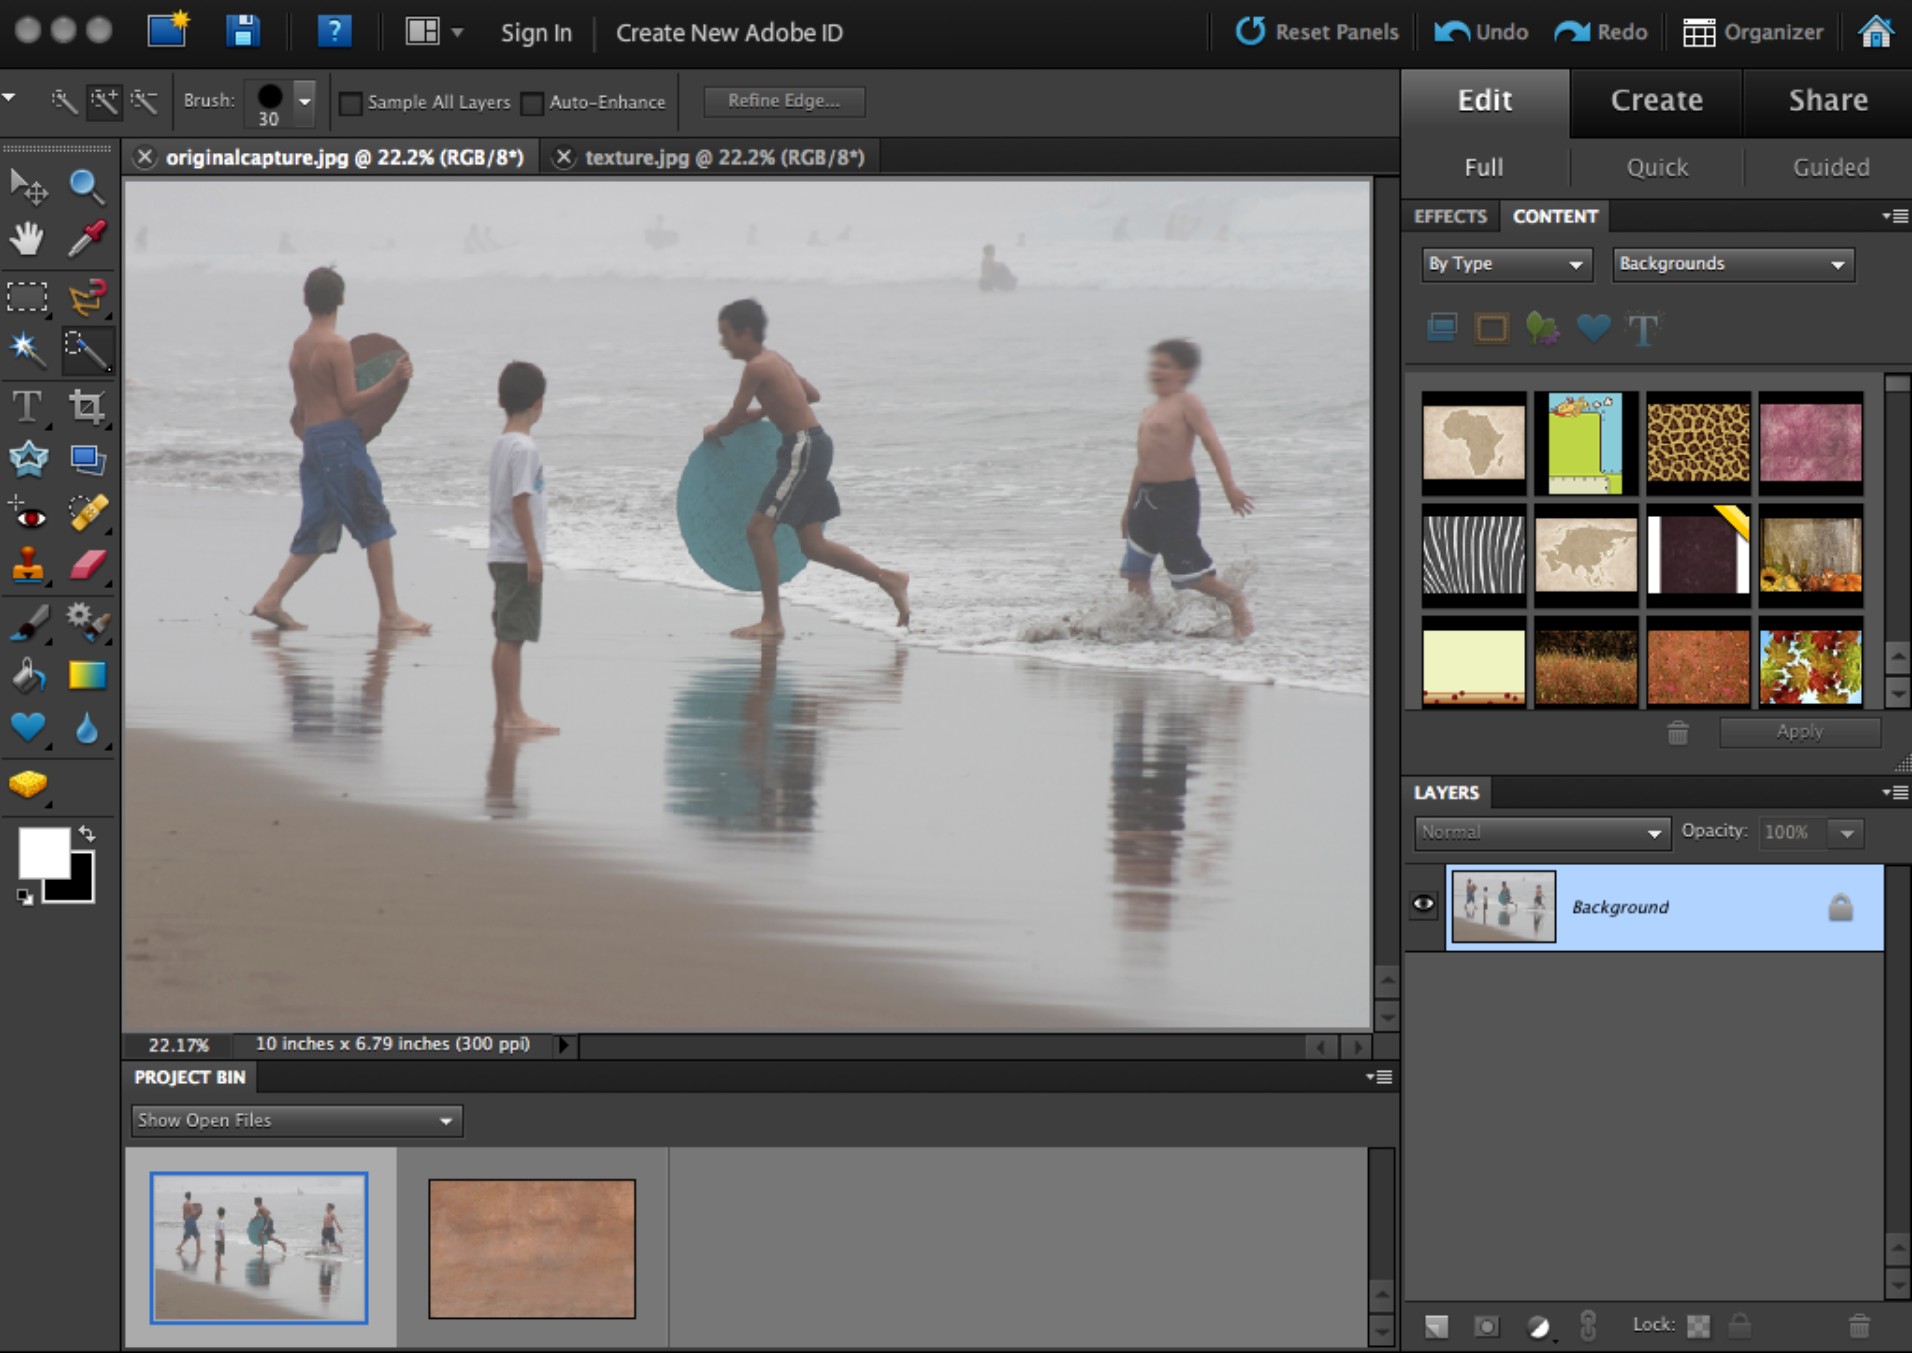Screen dimensions: 1912x1353
Task: Toggle Text filter T icon in Content panel
Action: pyautogui.click(x=1643, y=329)
